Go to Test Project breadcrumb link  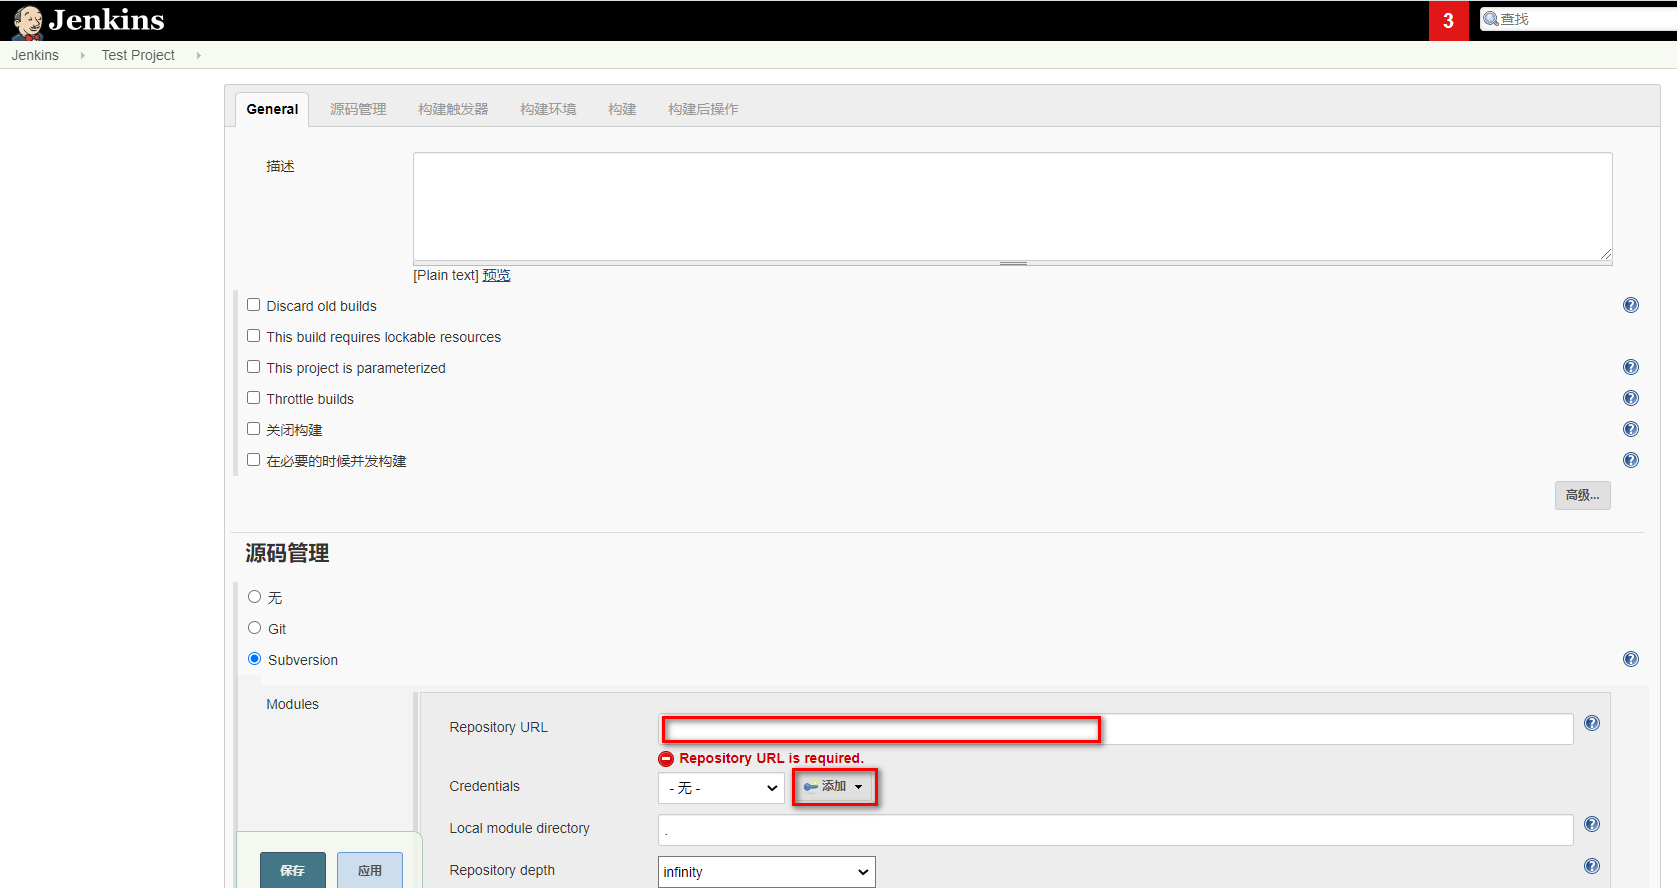click(138, 55)
